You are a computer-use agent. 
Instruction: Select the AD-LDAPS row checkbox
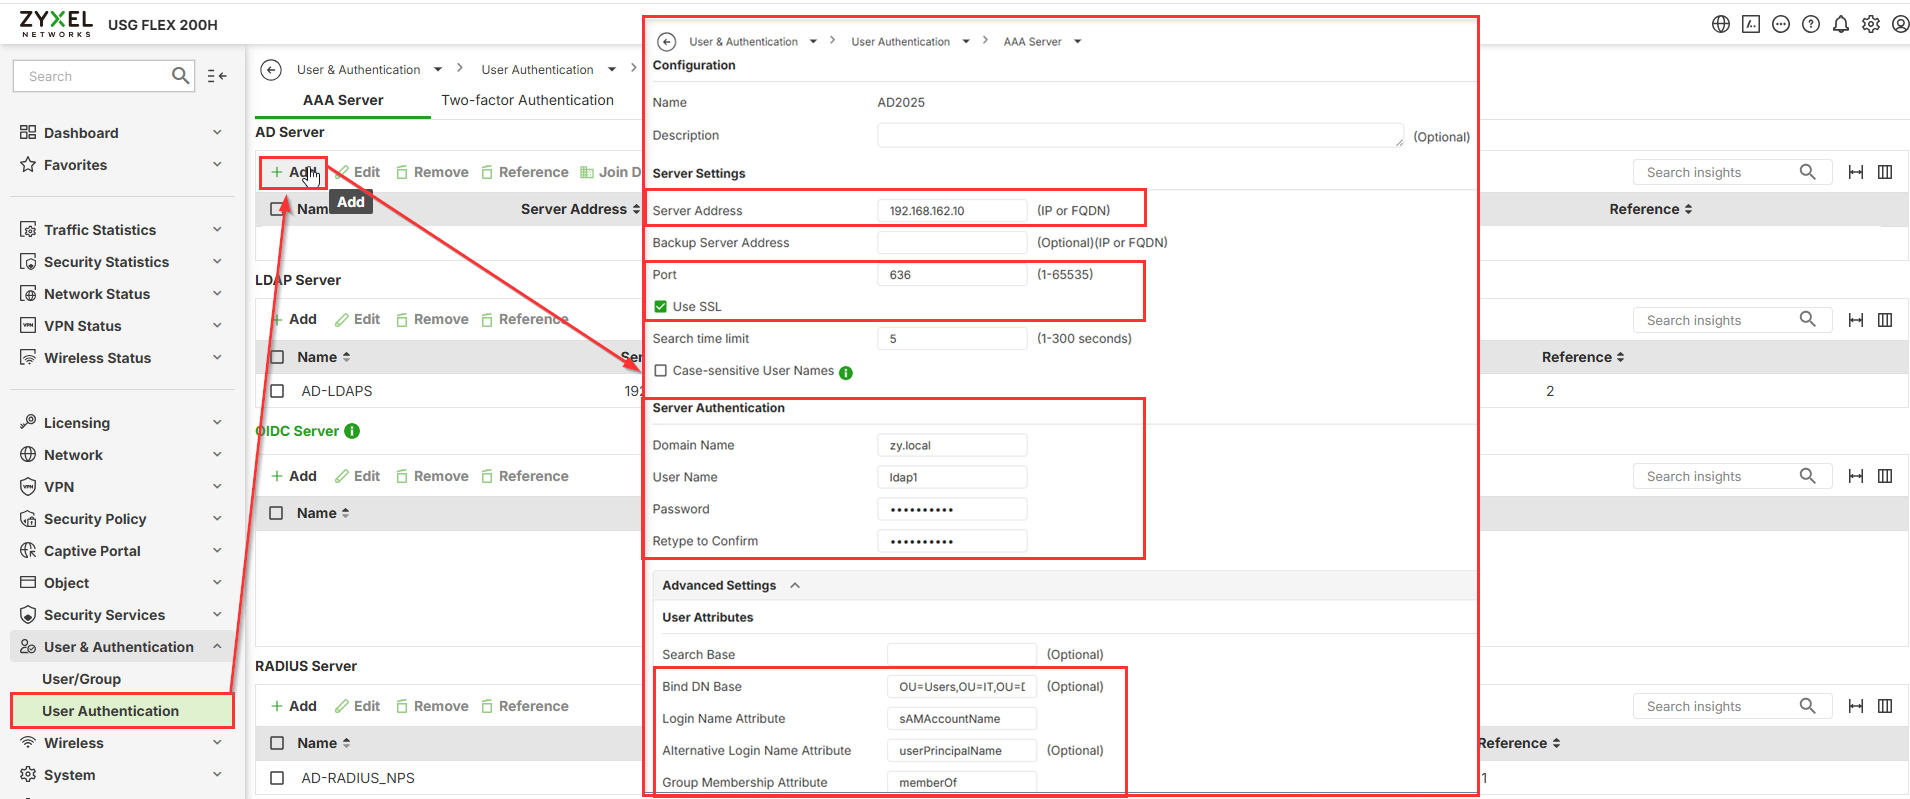coord(277,391)
